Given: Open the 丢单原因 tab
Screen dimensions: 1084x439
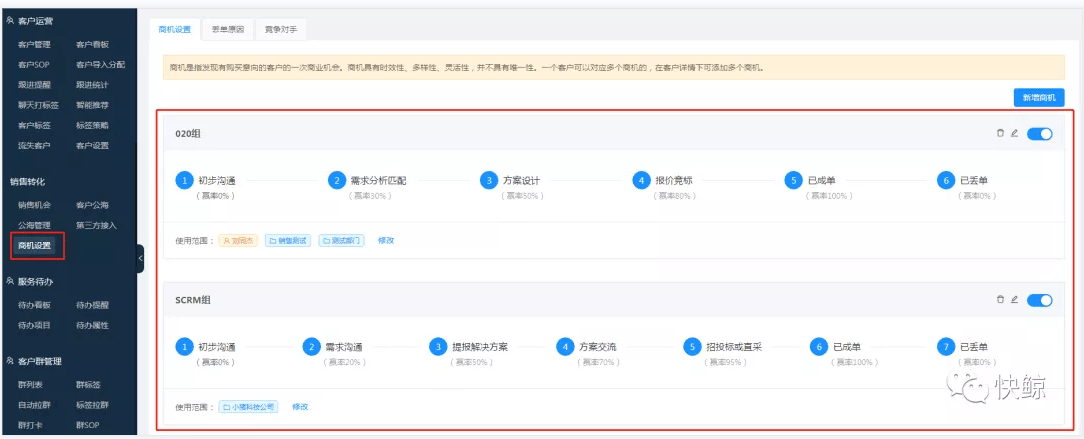Looking at the screenshot, I should point(227,30).
